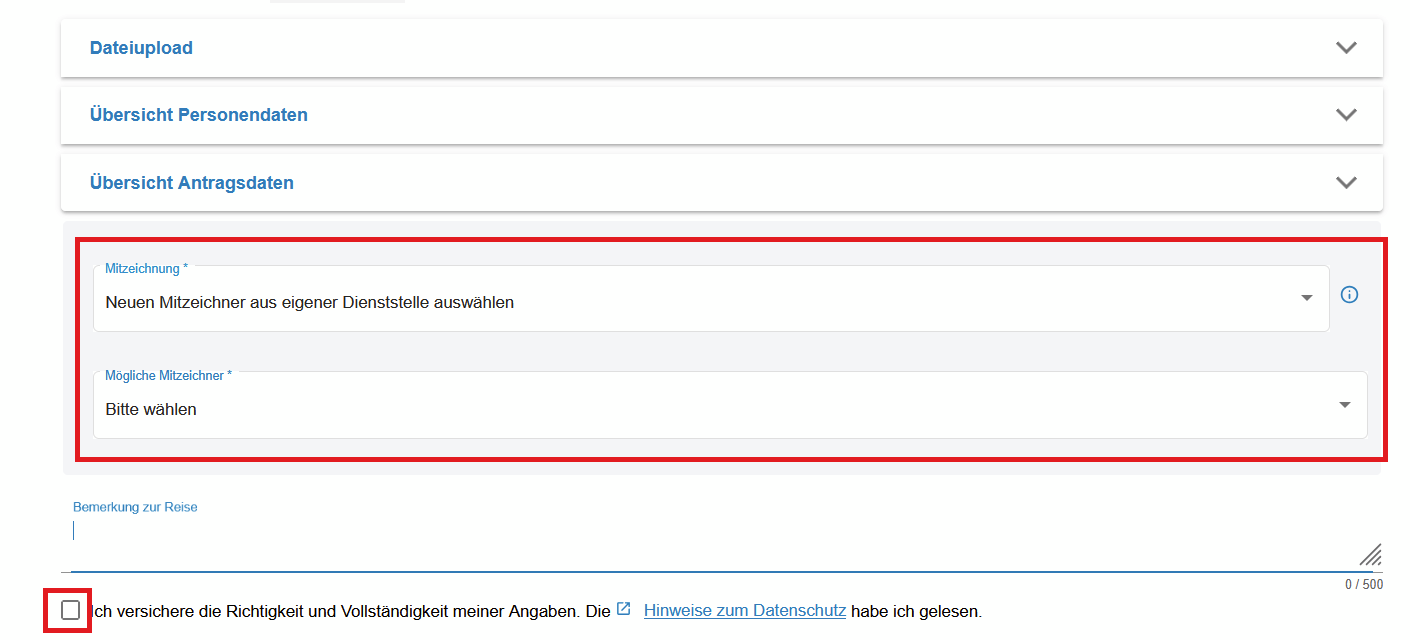Image resolution: width=1410 pixels, height=640 pixels.
Task: Click the info icon beside Mitzeichnung
Action: [1349, 295]
